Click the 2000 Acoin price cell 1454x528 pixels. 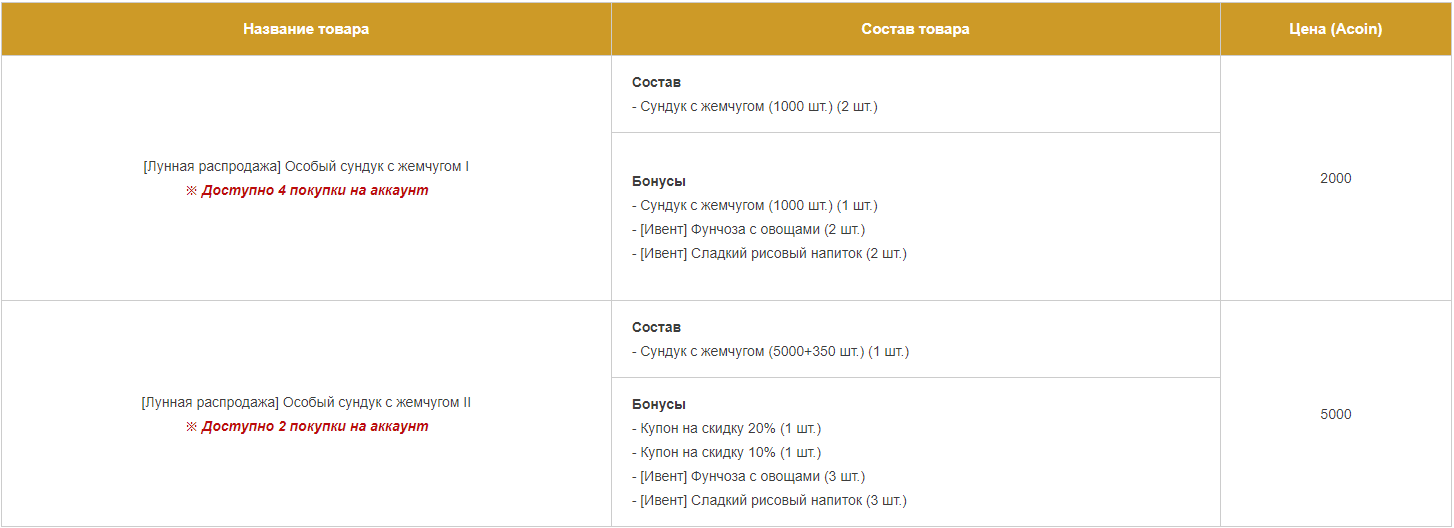point(1335,178)
